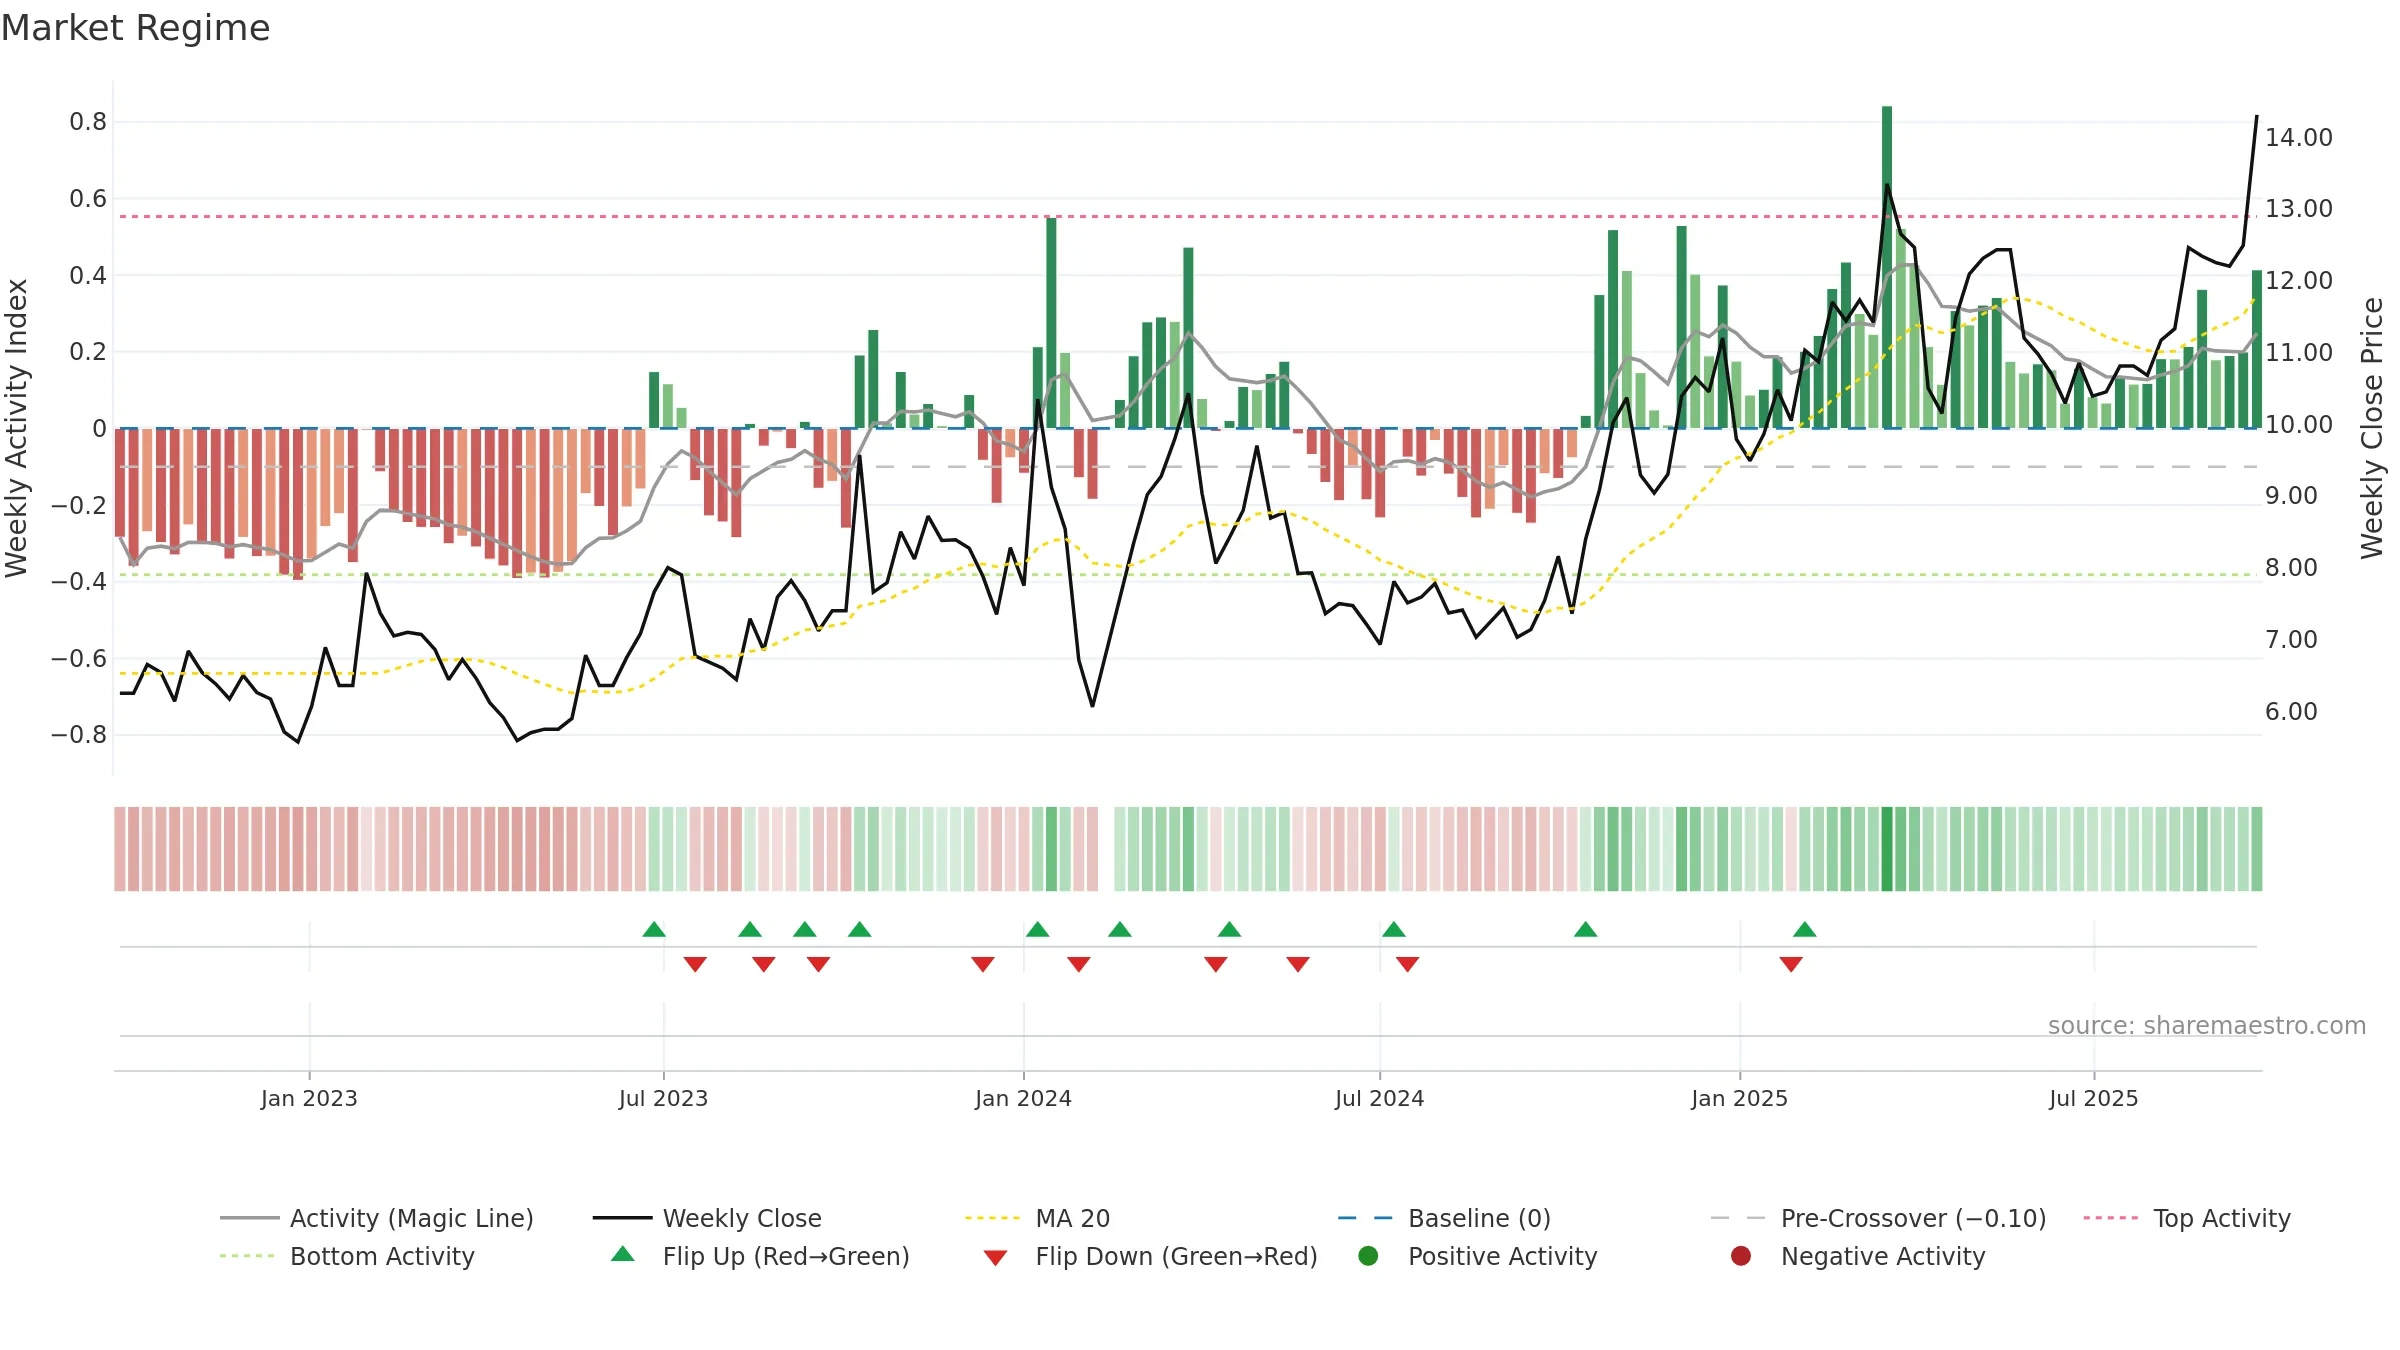Toggle Baseline (0) legend entry
2400x1350 pixels.
[1444, 1218]
